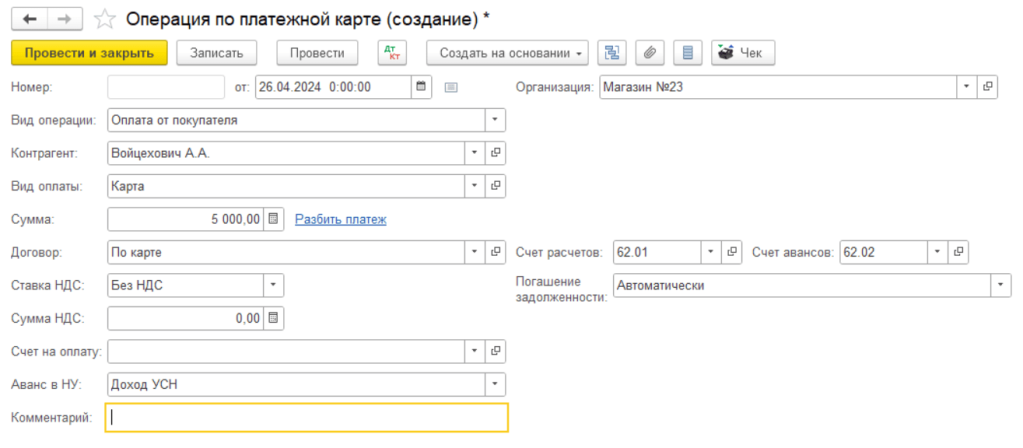1023x448 pixels.
Task: Click the Провести и закрыть button
Action: 89,53
